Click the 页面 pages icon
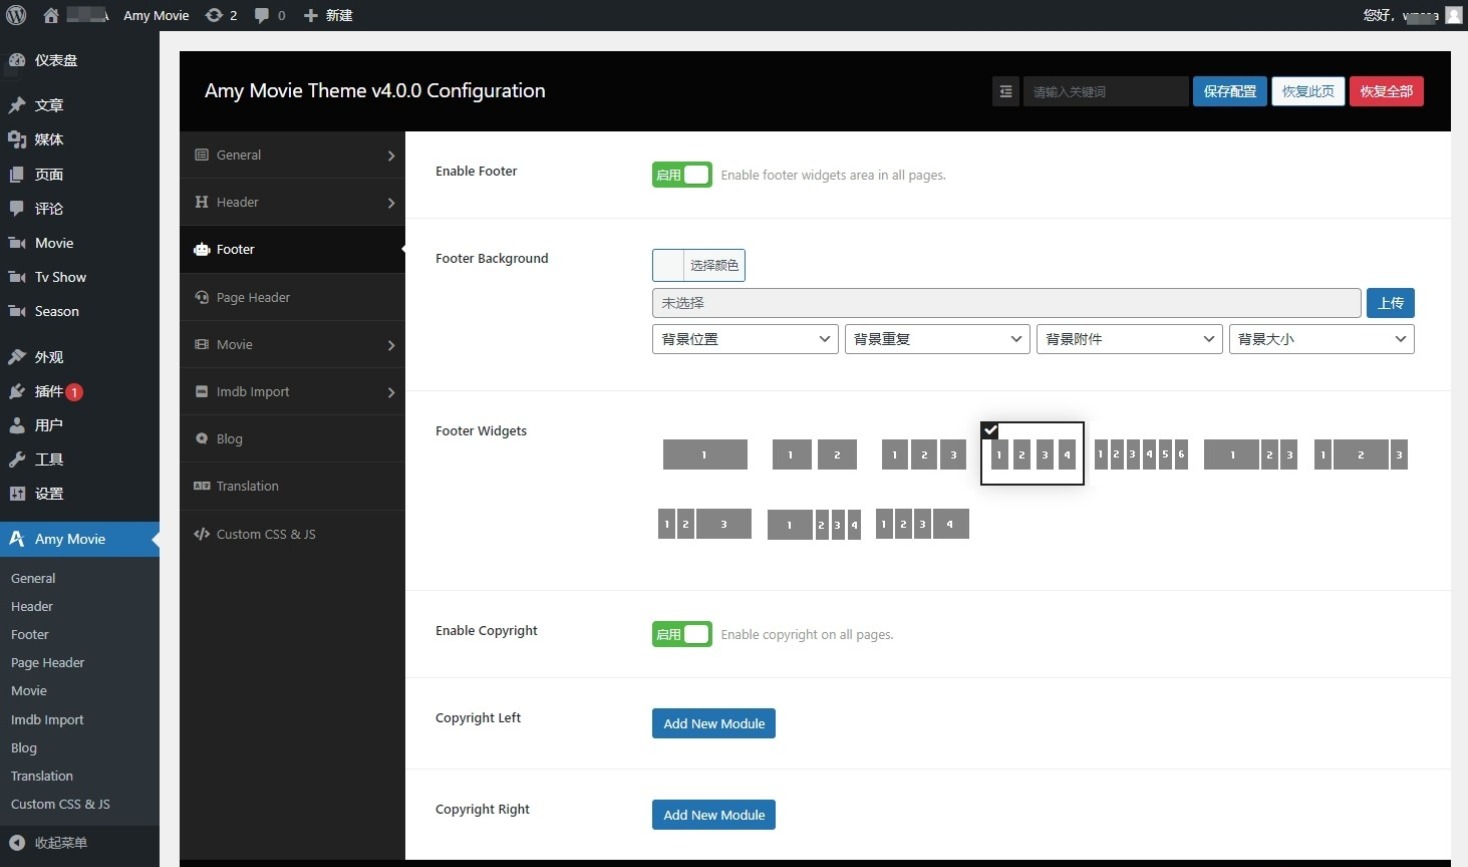The width and height of the screenshot is (1468, 867). (17, 174)
